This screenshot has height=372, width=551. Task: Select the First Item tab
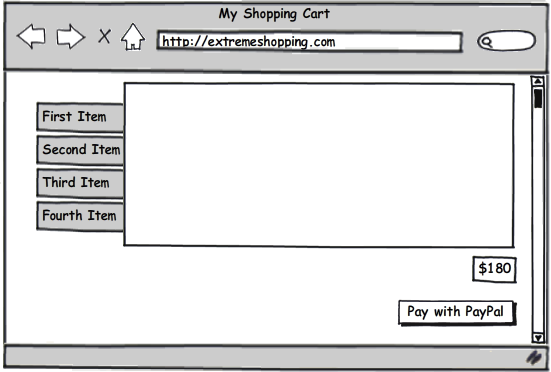(80, 117)
